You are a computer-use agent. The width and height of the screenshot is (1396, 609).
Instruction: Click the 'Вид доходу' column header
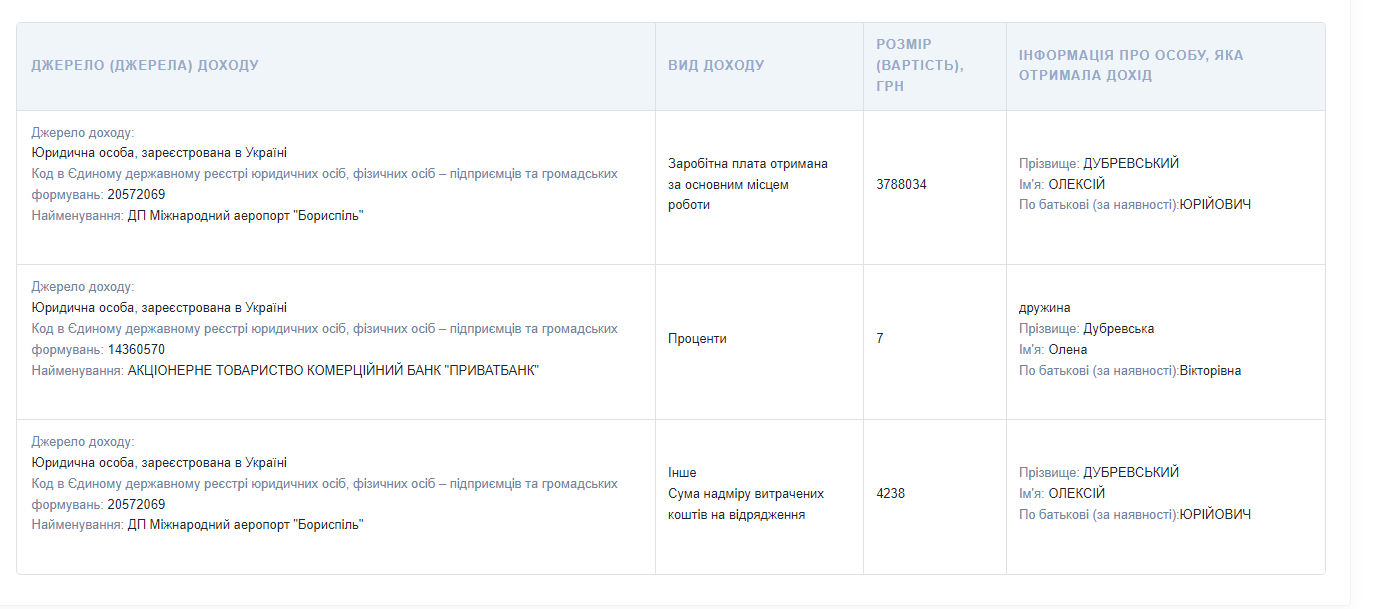coord(716,65)
